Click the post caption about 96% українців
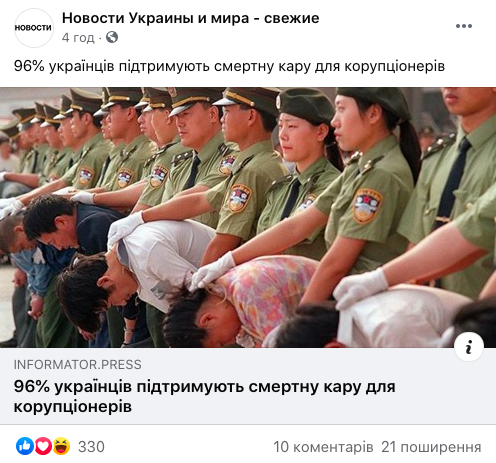The image size is (496, 463). 229,66
